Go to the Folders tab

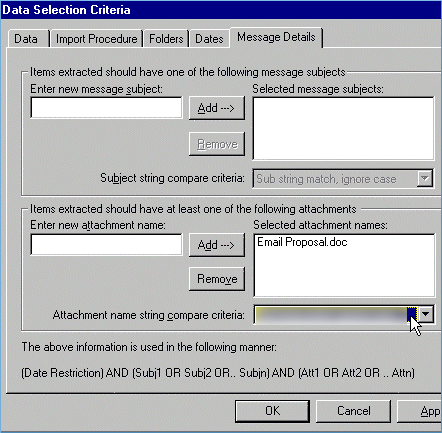click(166, 39)
